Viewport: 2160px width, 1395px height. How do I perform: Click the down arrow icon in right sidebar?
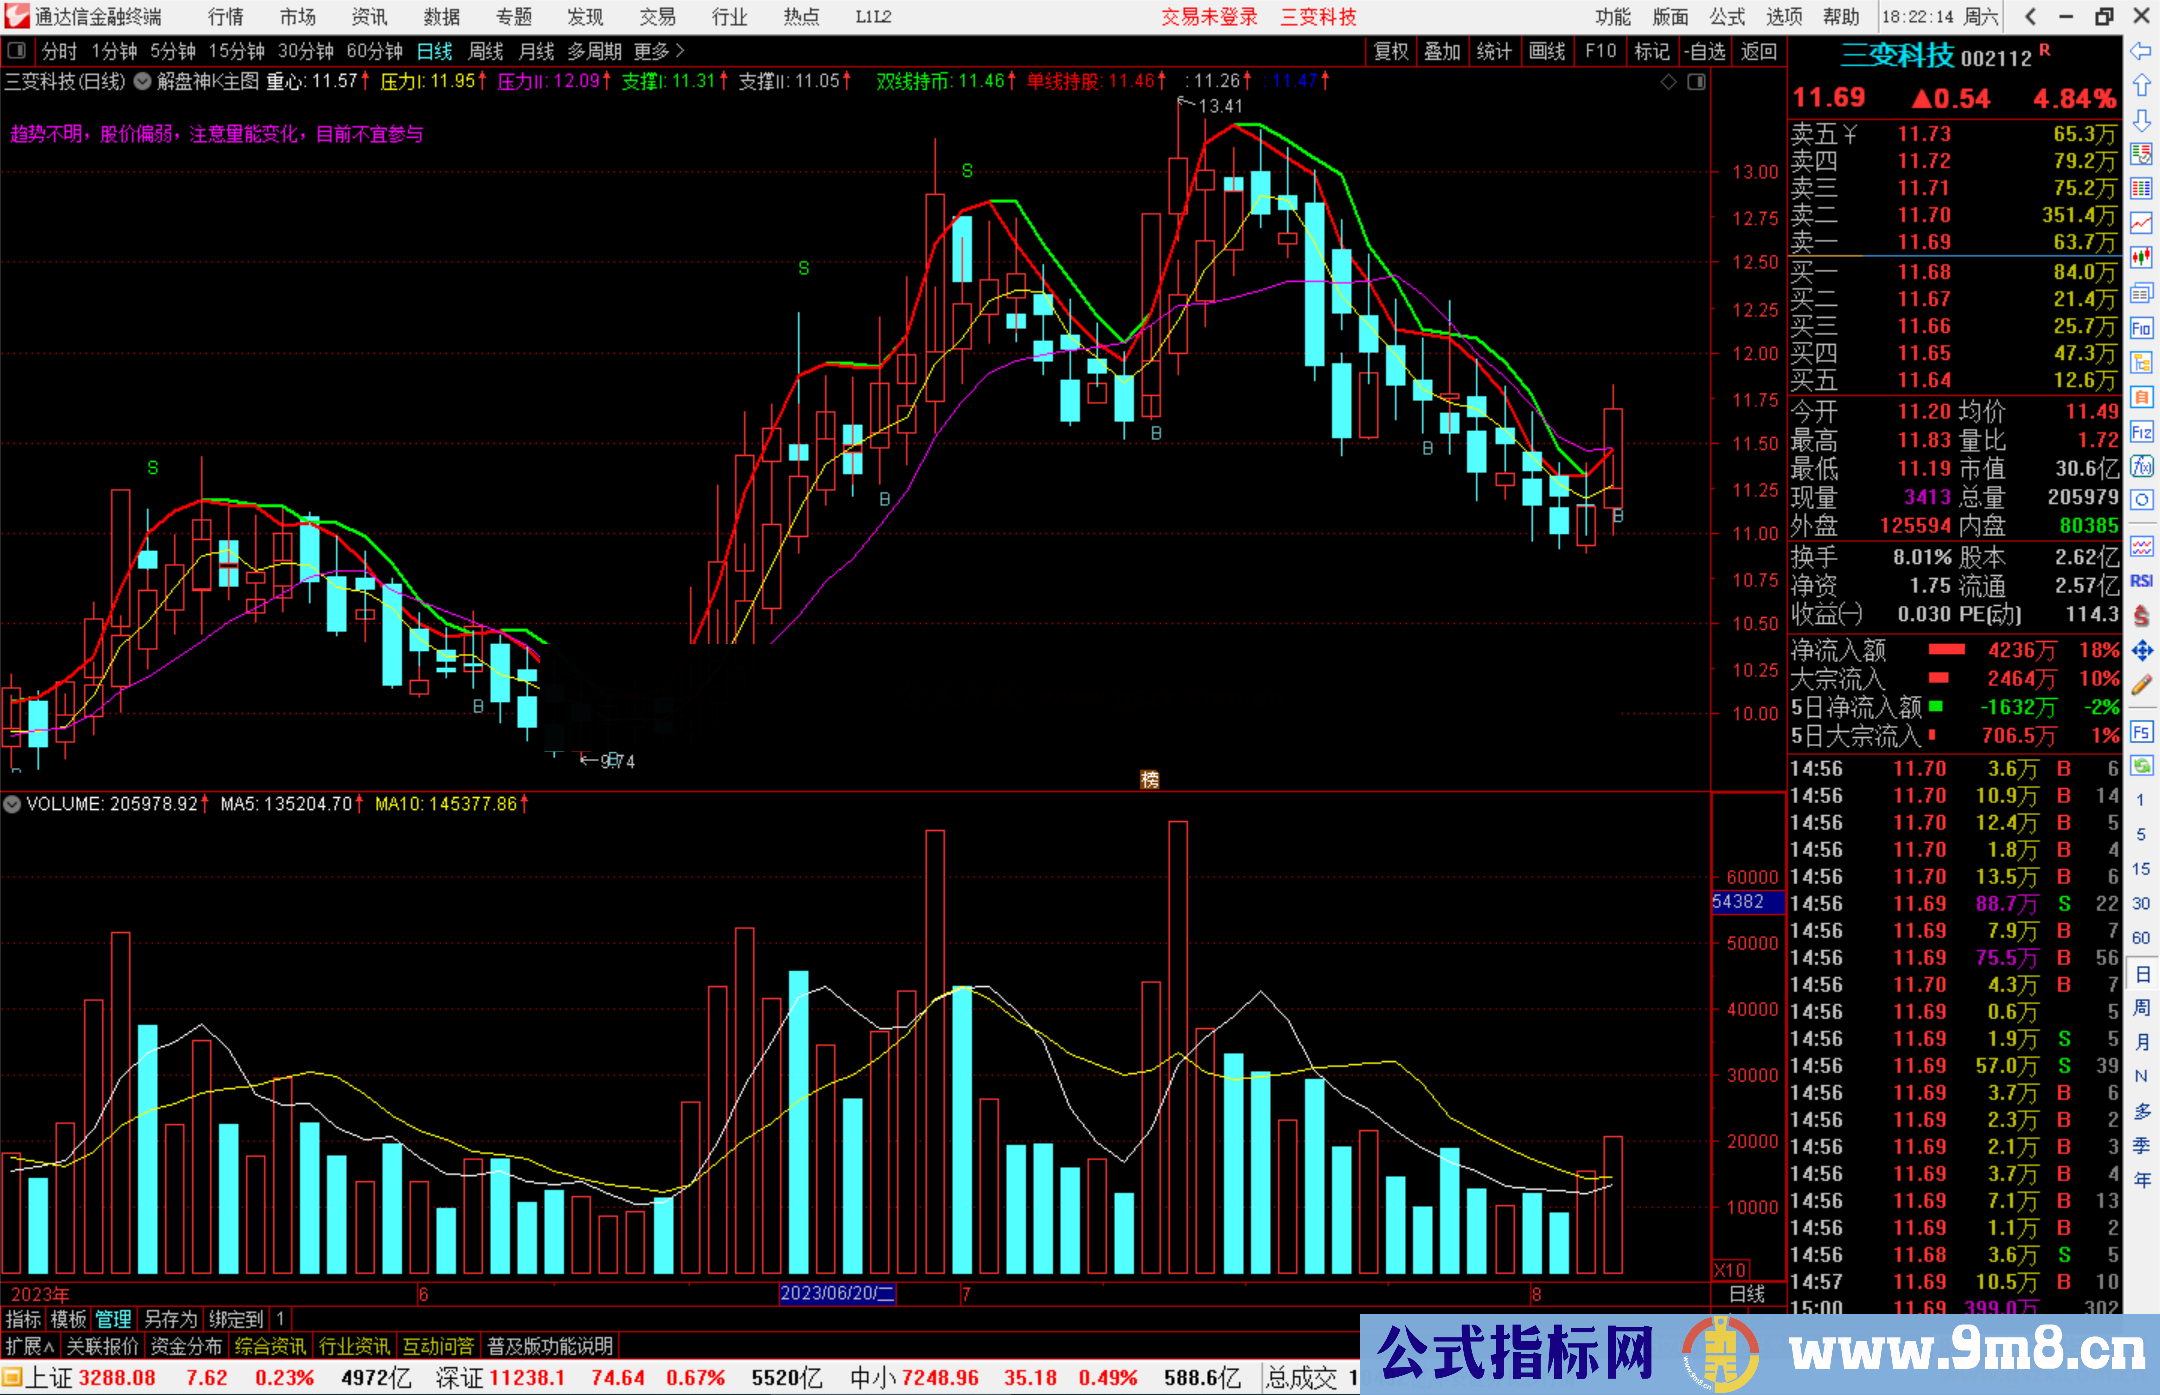click(2141, 120)
